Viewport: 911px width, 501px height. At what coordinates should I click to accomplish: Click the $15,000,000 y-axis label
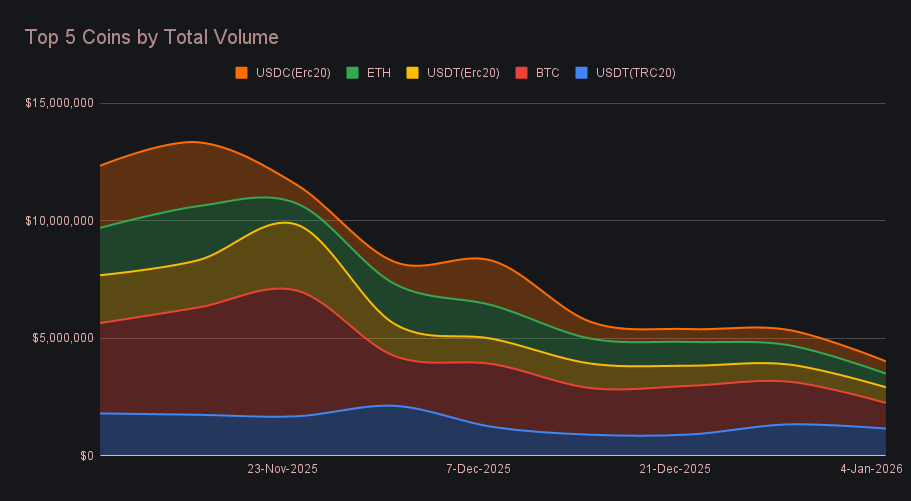60,103
